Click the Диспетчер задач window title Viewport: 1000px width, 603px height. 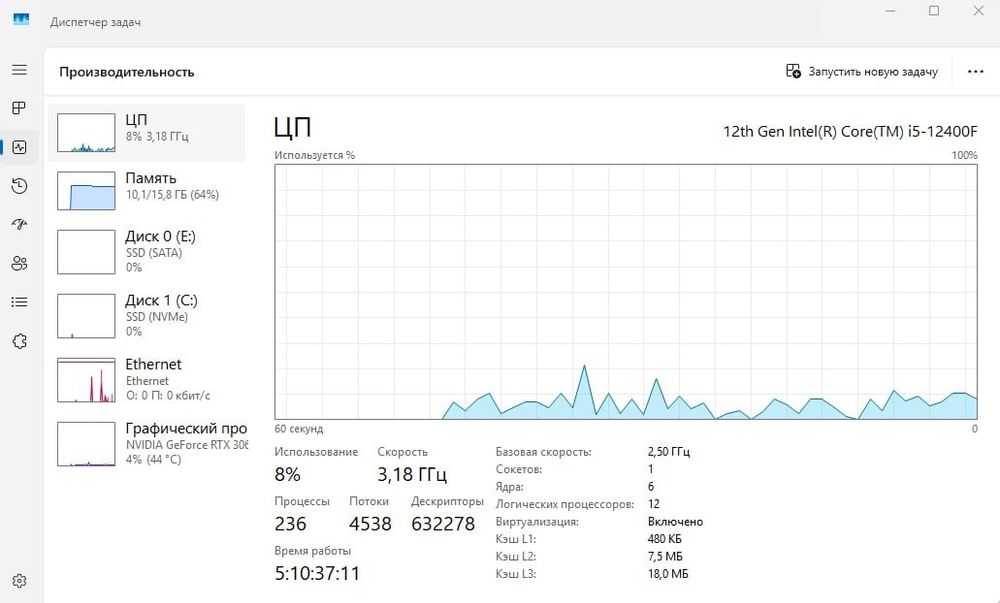pos(96,22)
